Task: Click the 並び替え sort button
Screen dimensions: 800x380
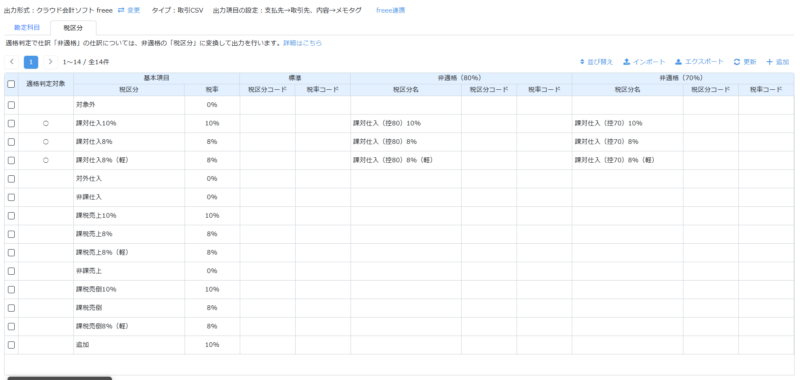Action: (596, 62)
